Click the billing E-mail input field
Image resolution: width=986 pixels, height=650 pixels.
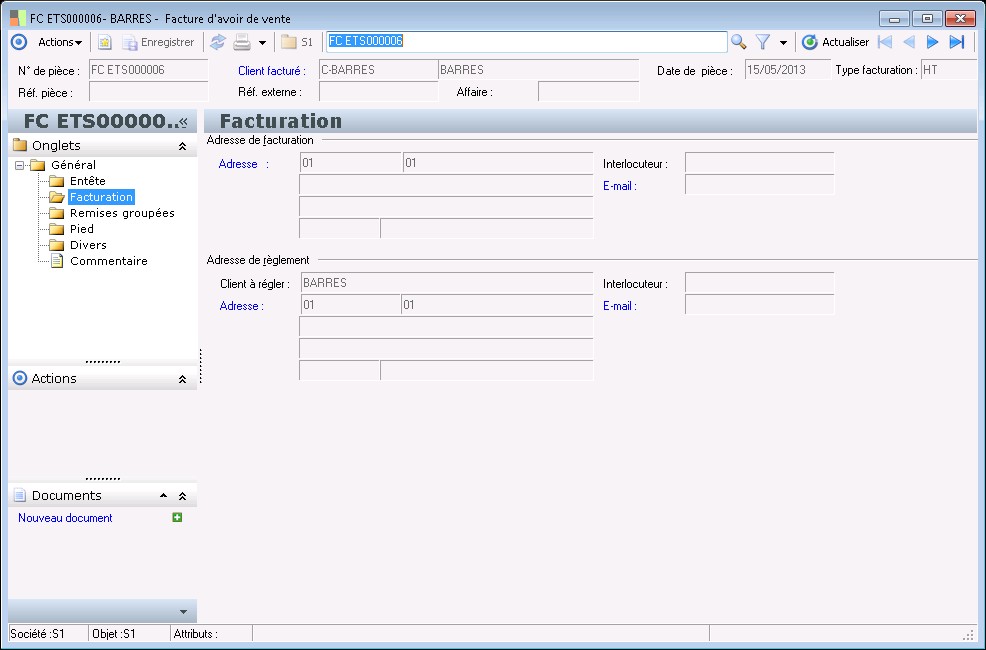point(759,185)
